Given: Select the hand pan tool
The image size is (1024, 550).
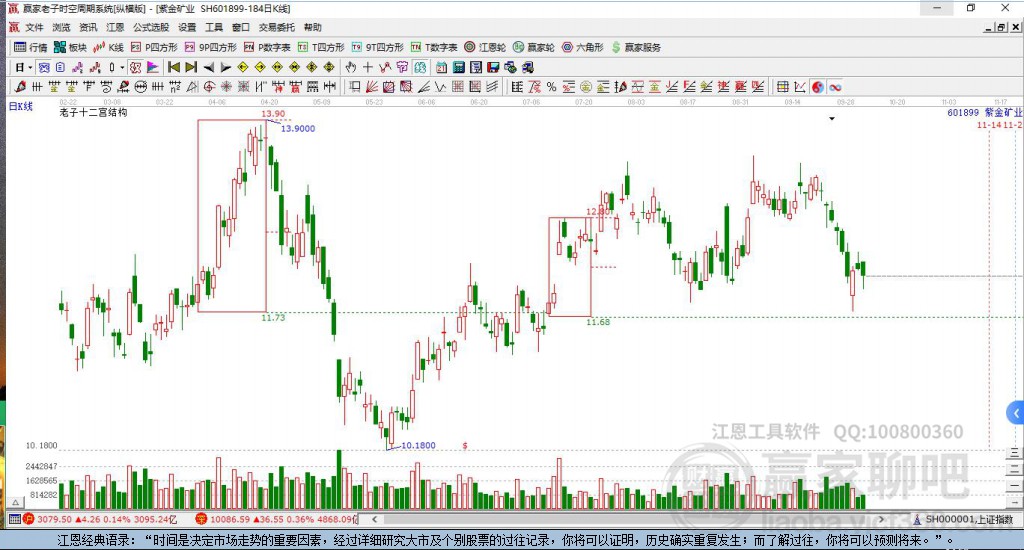Looking at the screenshot, I should [x=350, y=67].
